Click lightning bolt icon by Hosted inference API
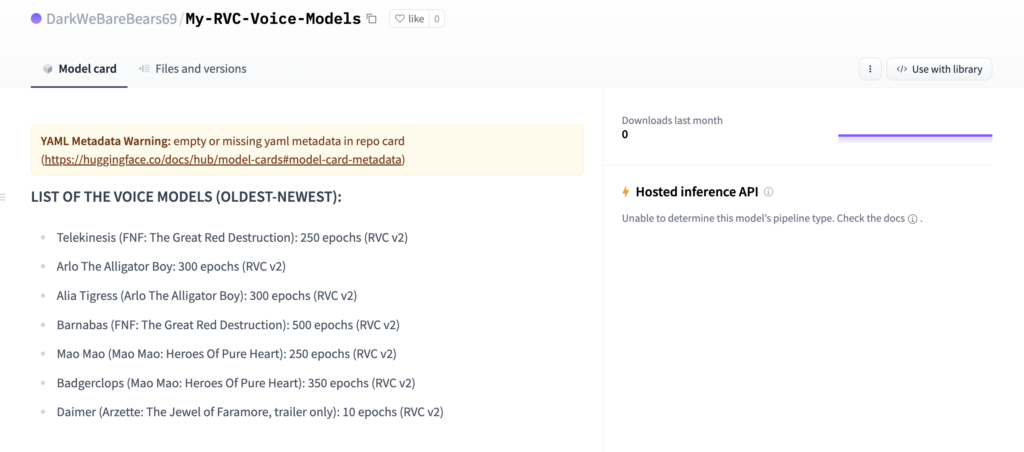The image size is (1024, 452). click(x=626, y=192)
